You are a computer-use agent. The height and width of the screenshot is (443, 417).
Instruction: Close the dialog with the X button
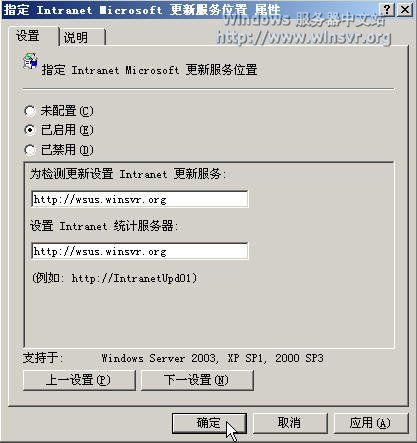tap(405, 10)
